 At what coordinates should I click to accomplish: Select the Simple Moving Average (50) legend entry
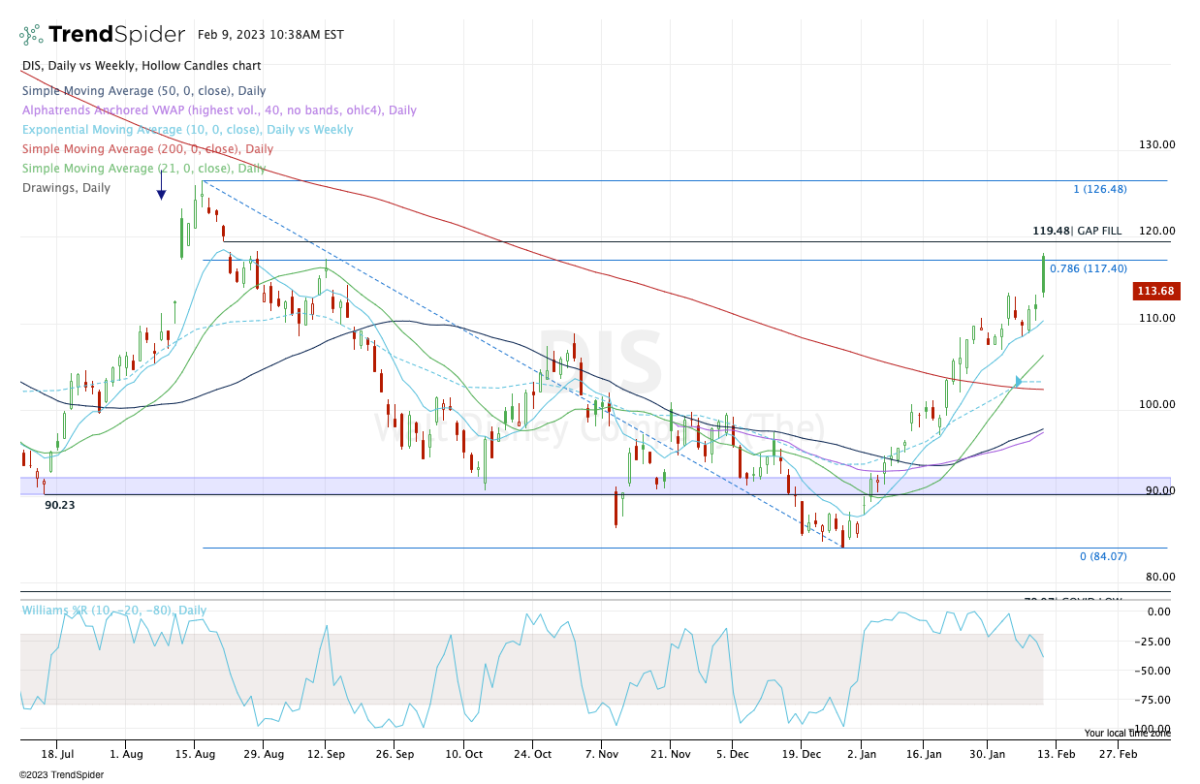pyautogui.click(x=143, y=90)
